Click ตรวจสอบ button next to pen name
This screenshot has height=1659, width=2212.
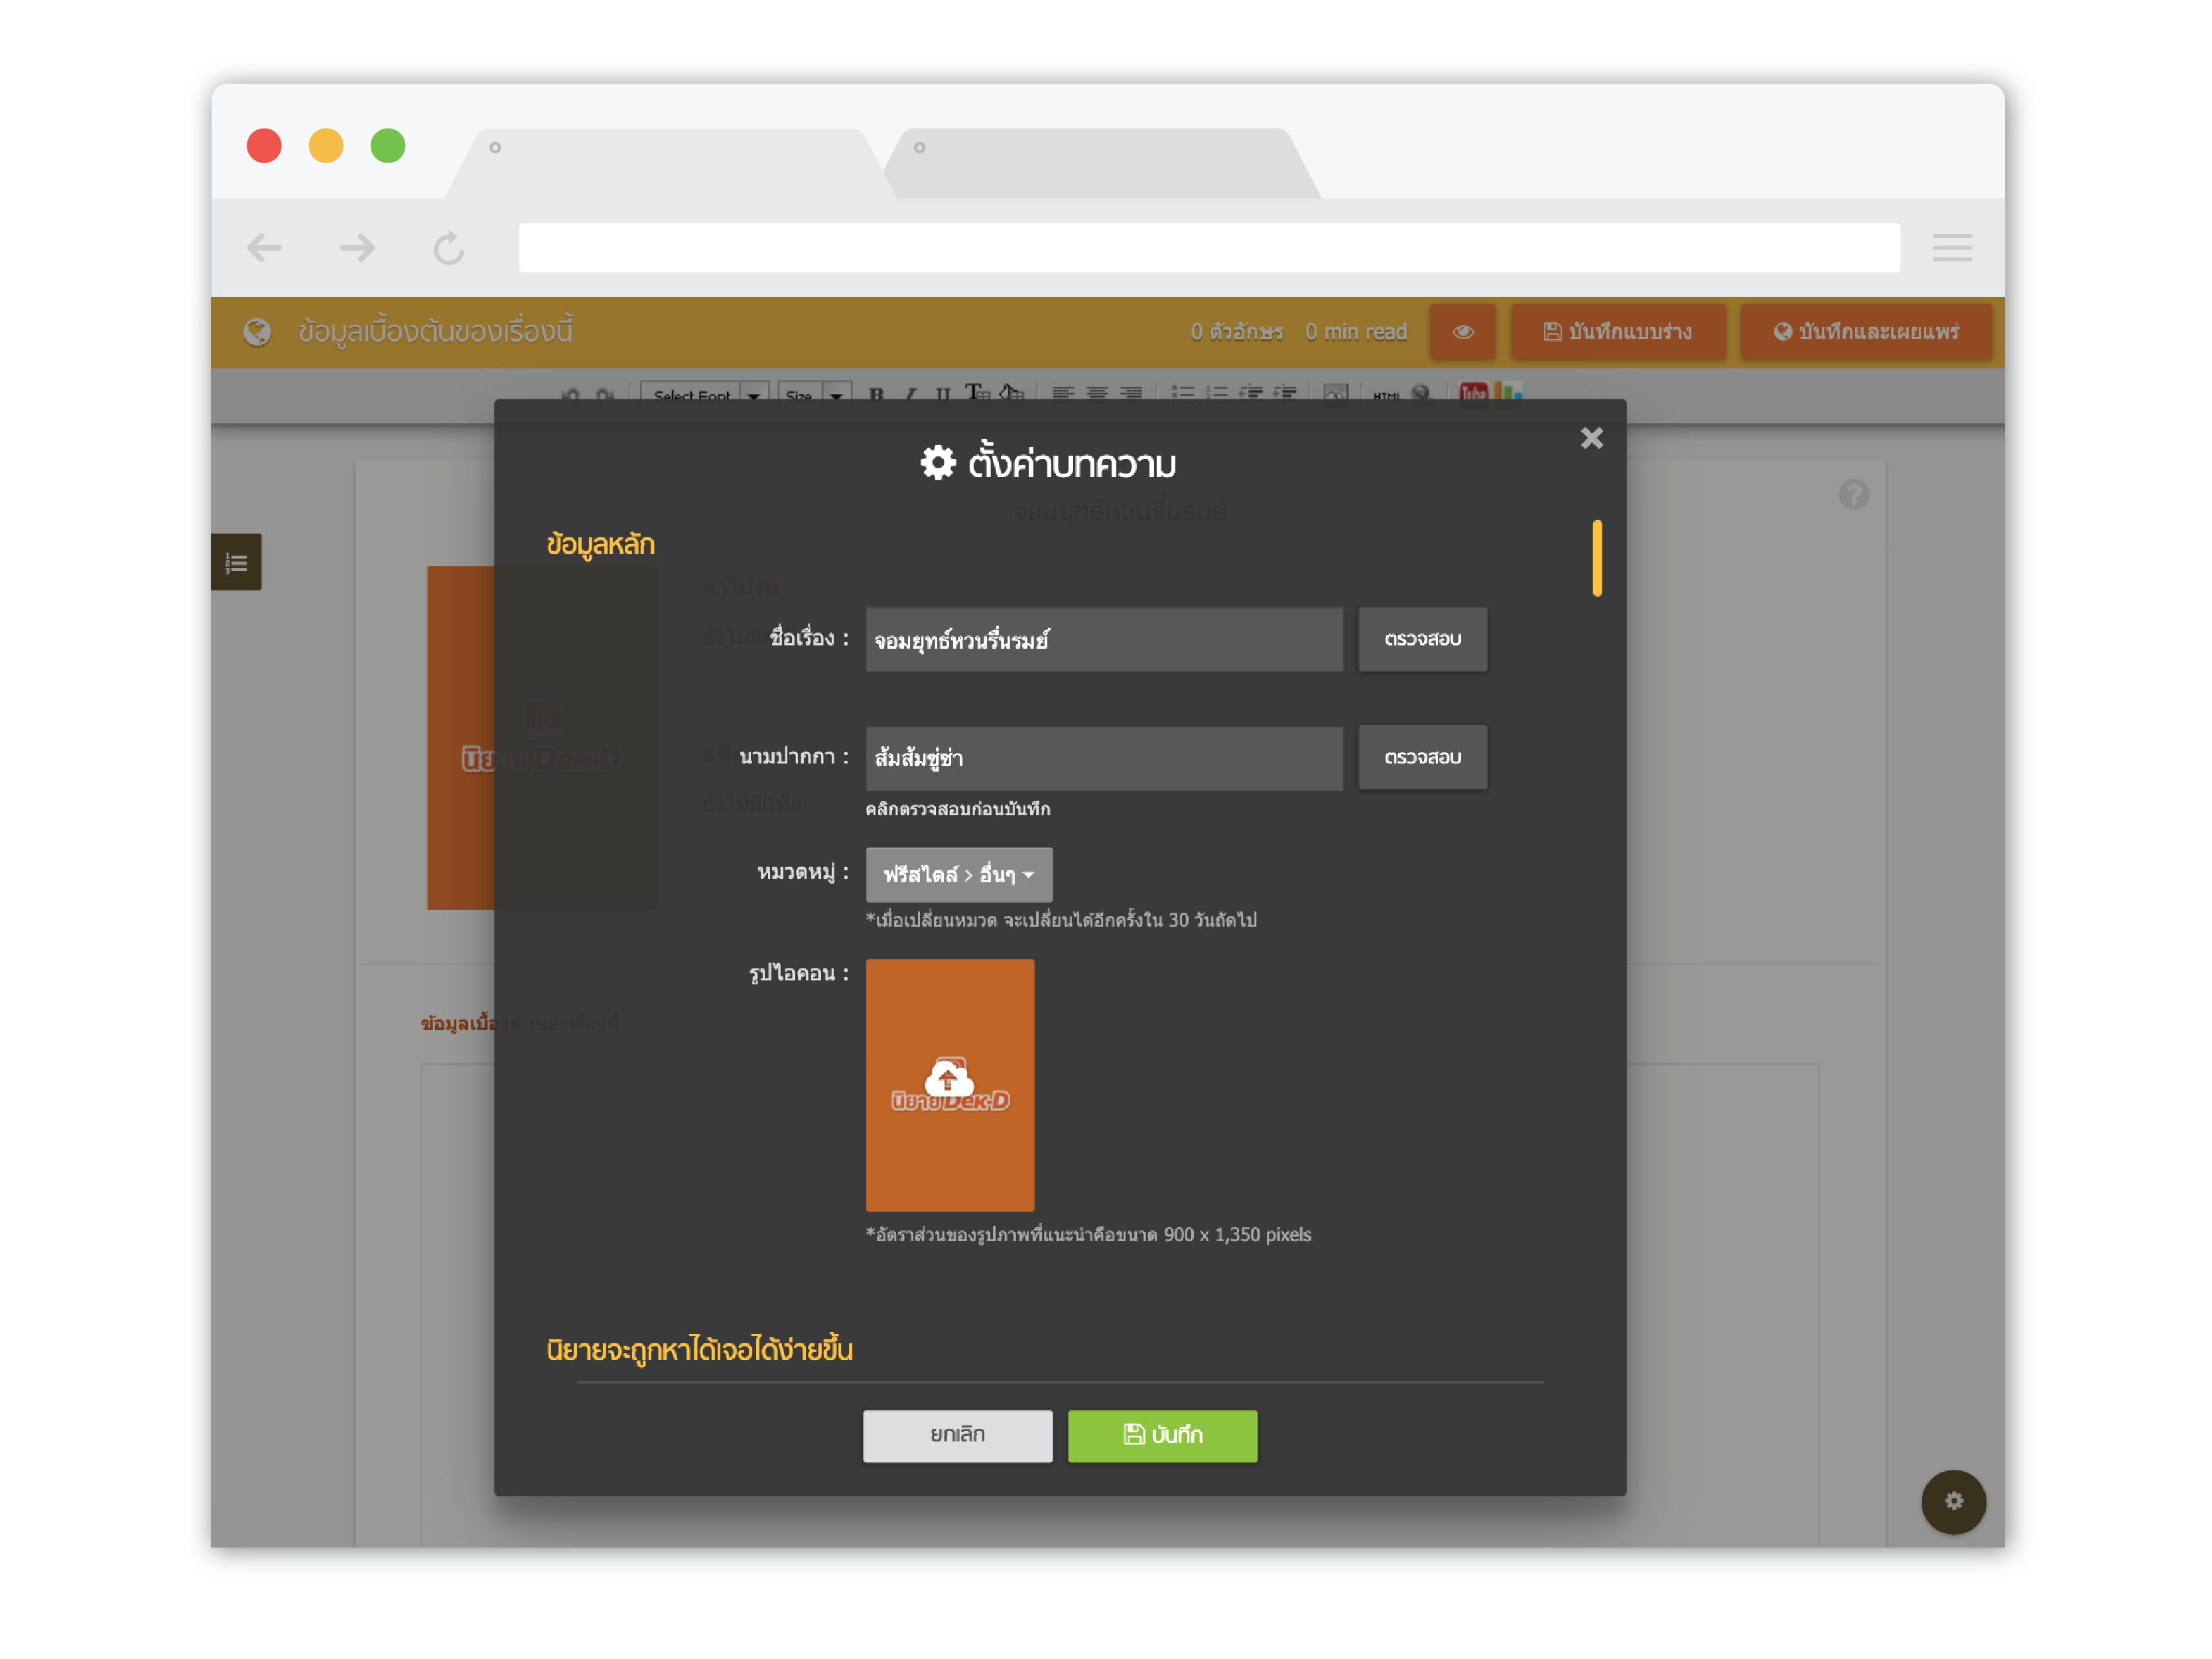coord(1422,757)
